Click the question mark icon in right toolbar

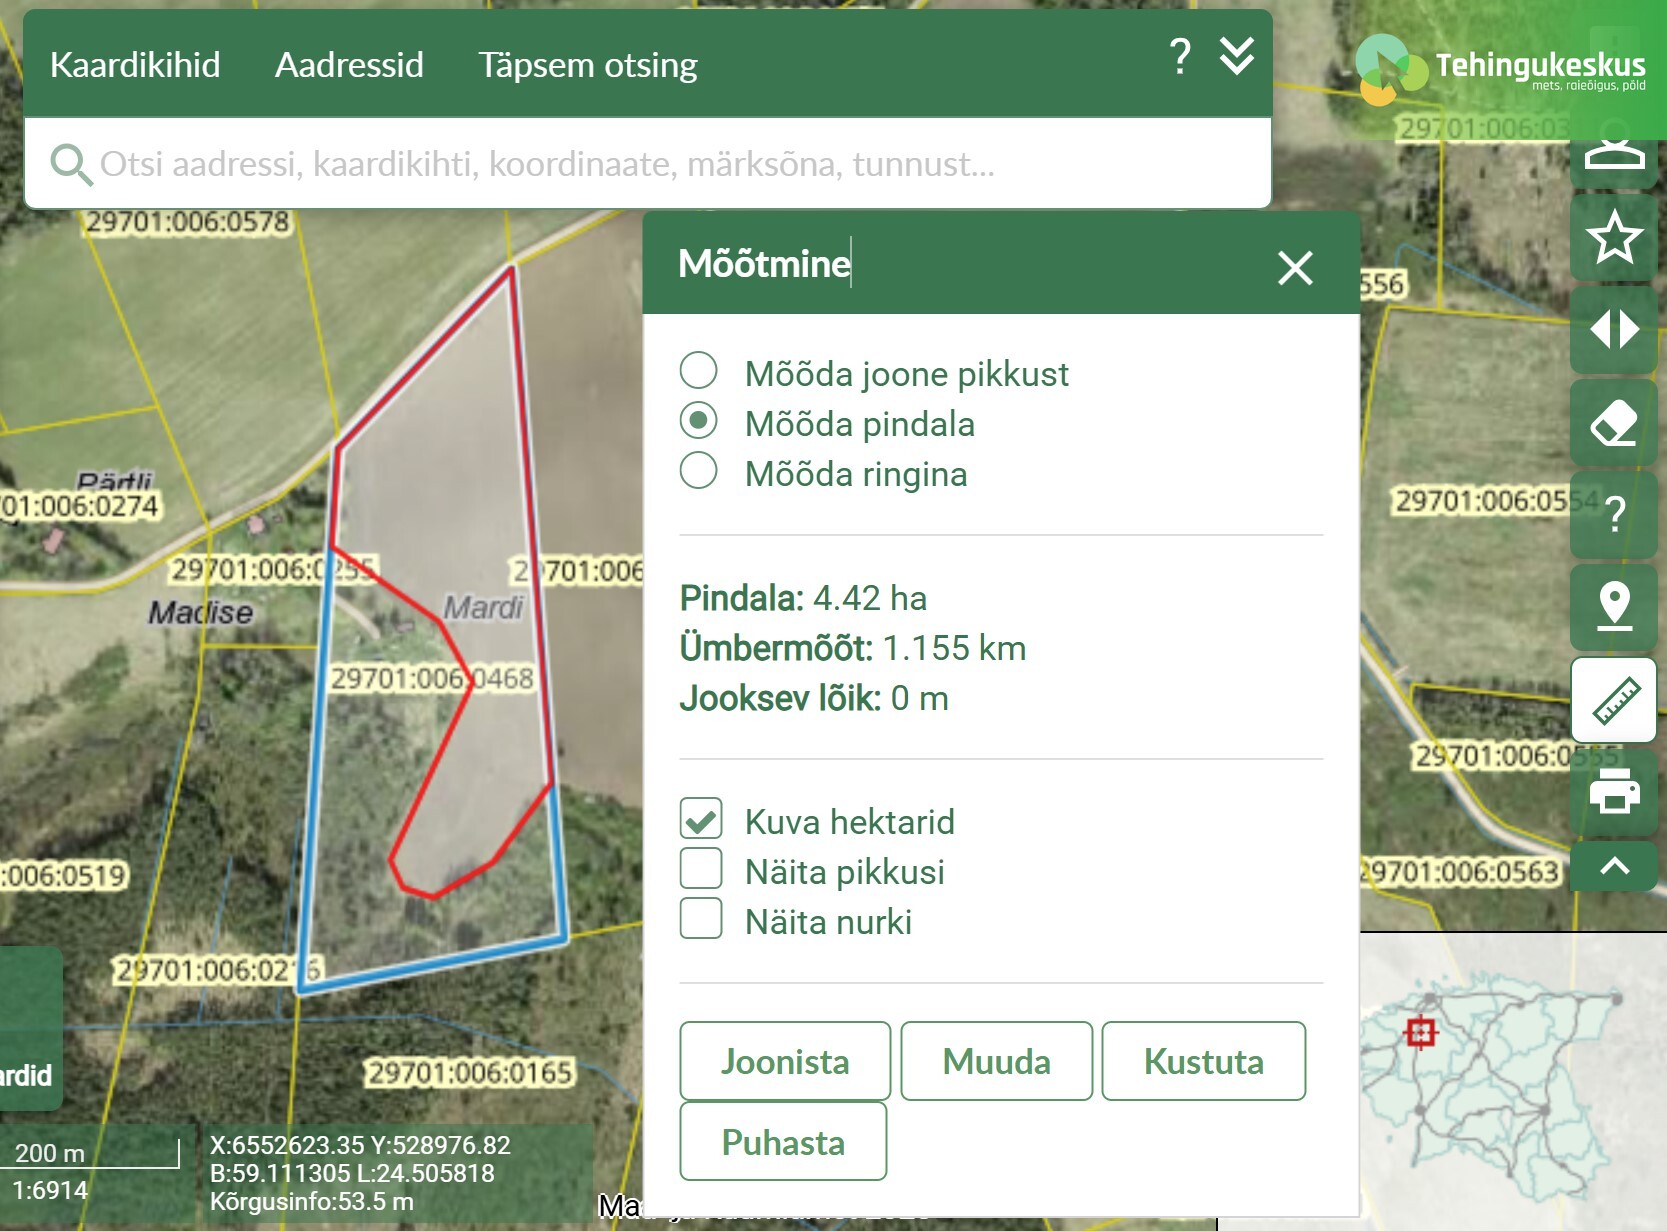(x=1613, y=515)
